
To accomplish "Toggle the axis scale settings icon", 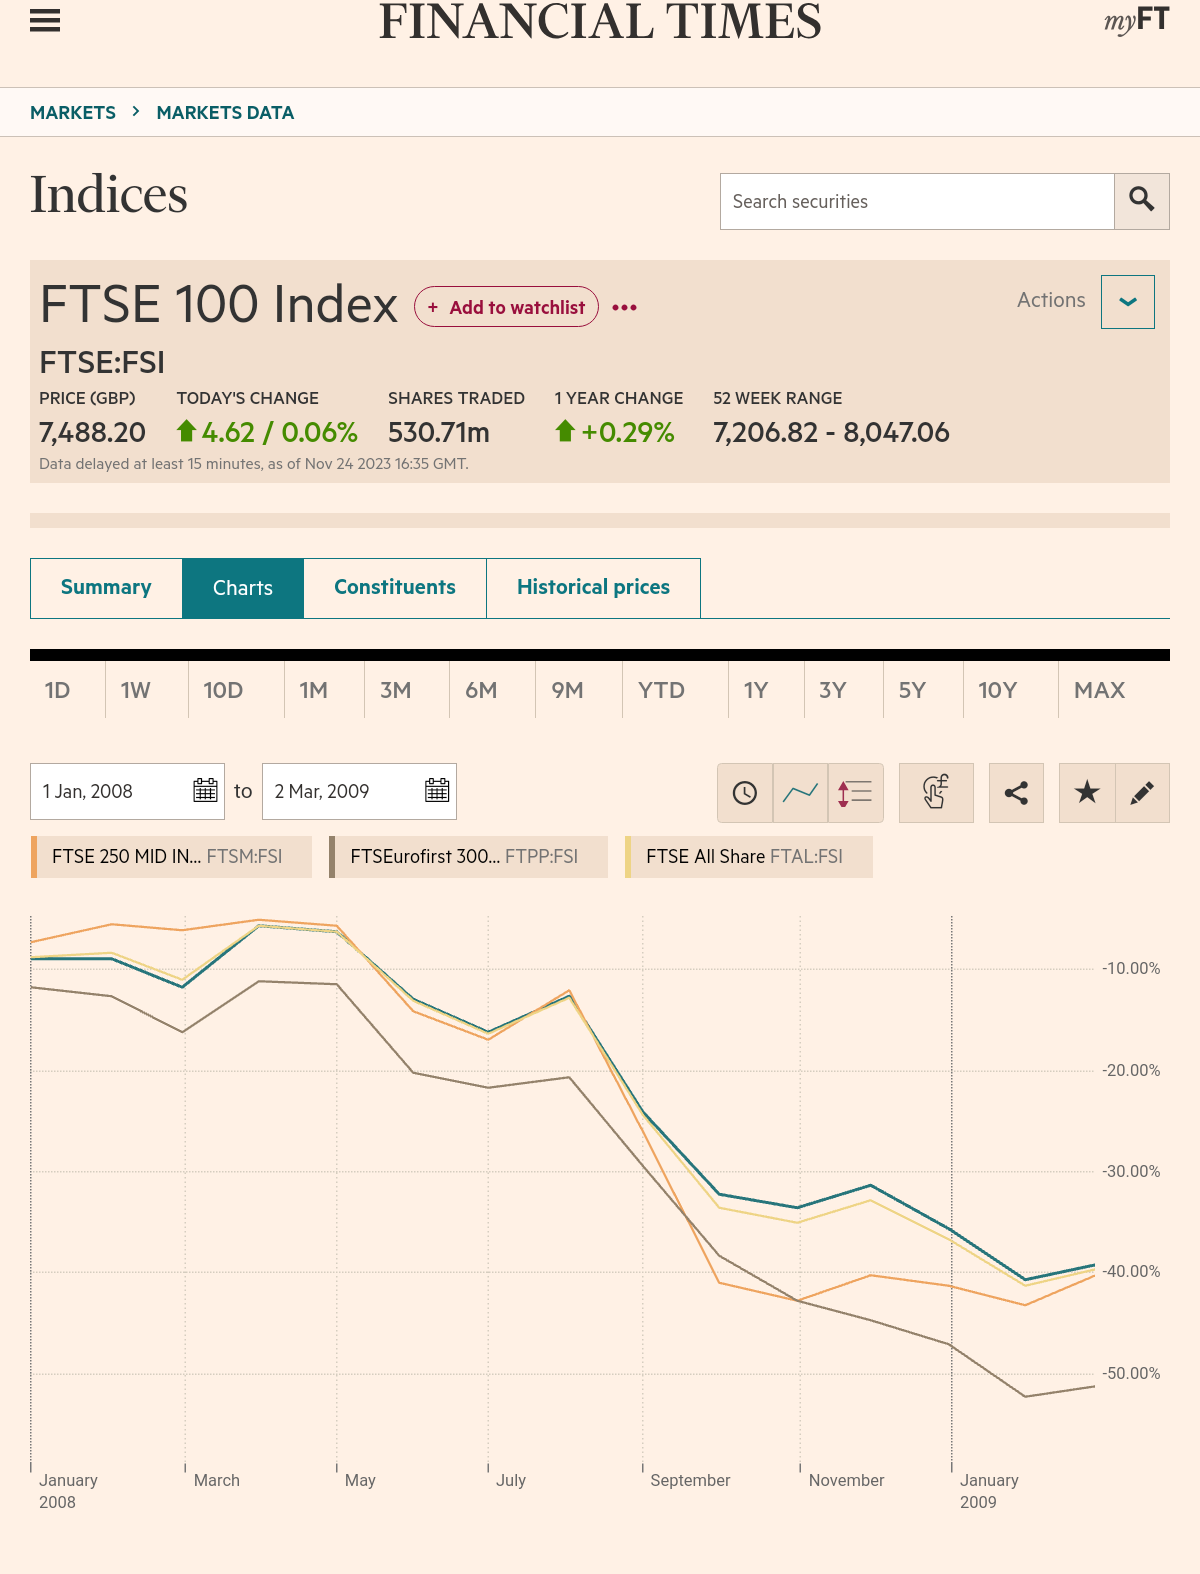I will tap(855, 793).
